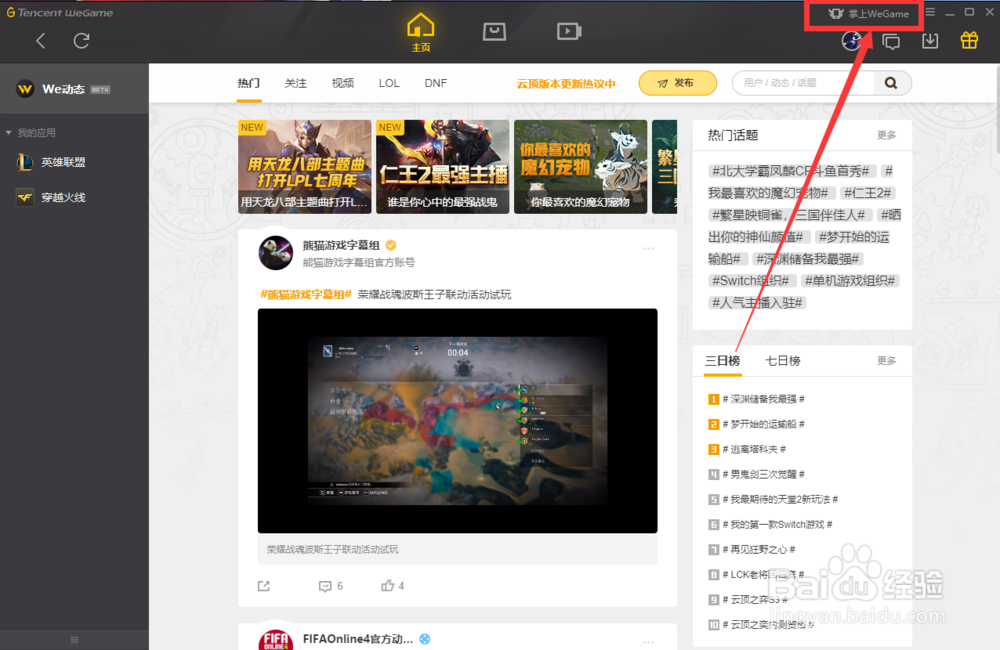Select the 三日榜 ranking tab

723,361
